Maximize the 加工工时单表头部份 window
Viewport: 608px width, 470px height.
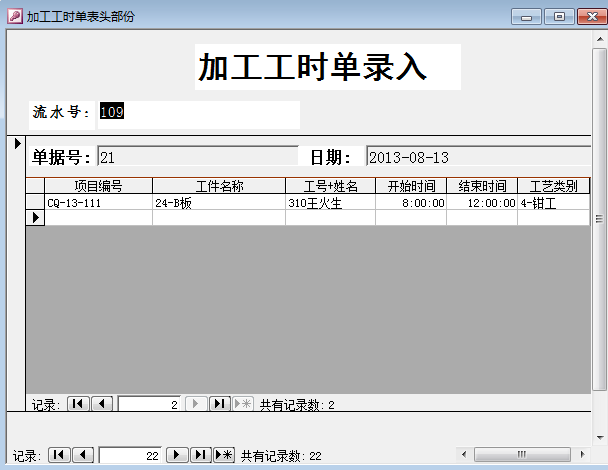tap(559, 17)
